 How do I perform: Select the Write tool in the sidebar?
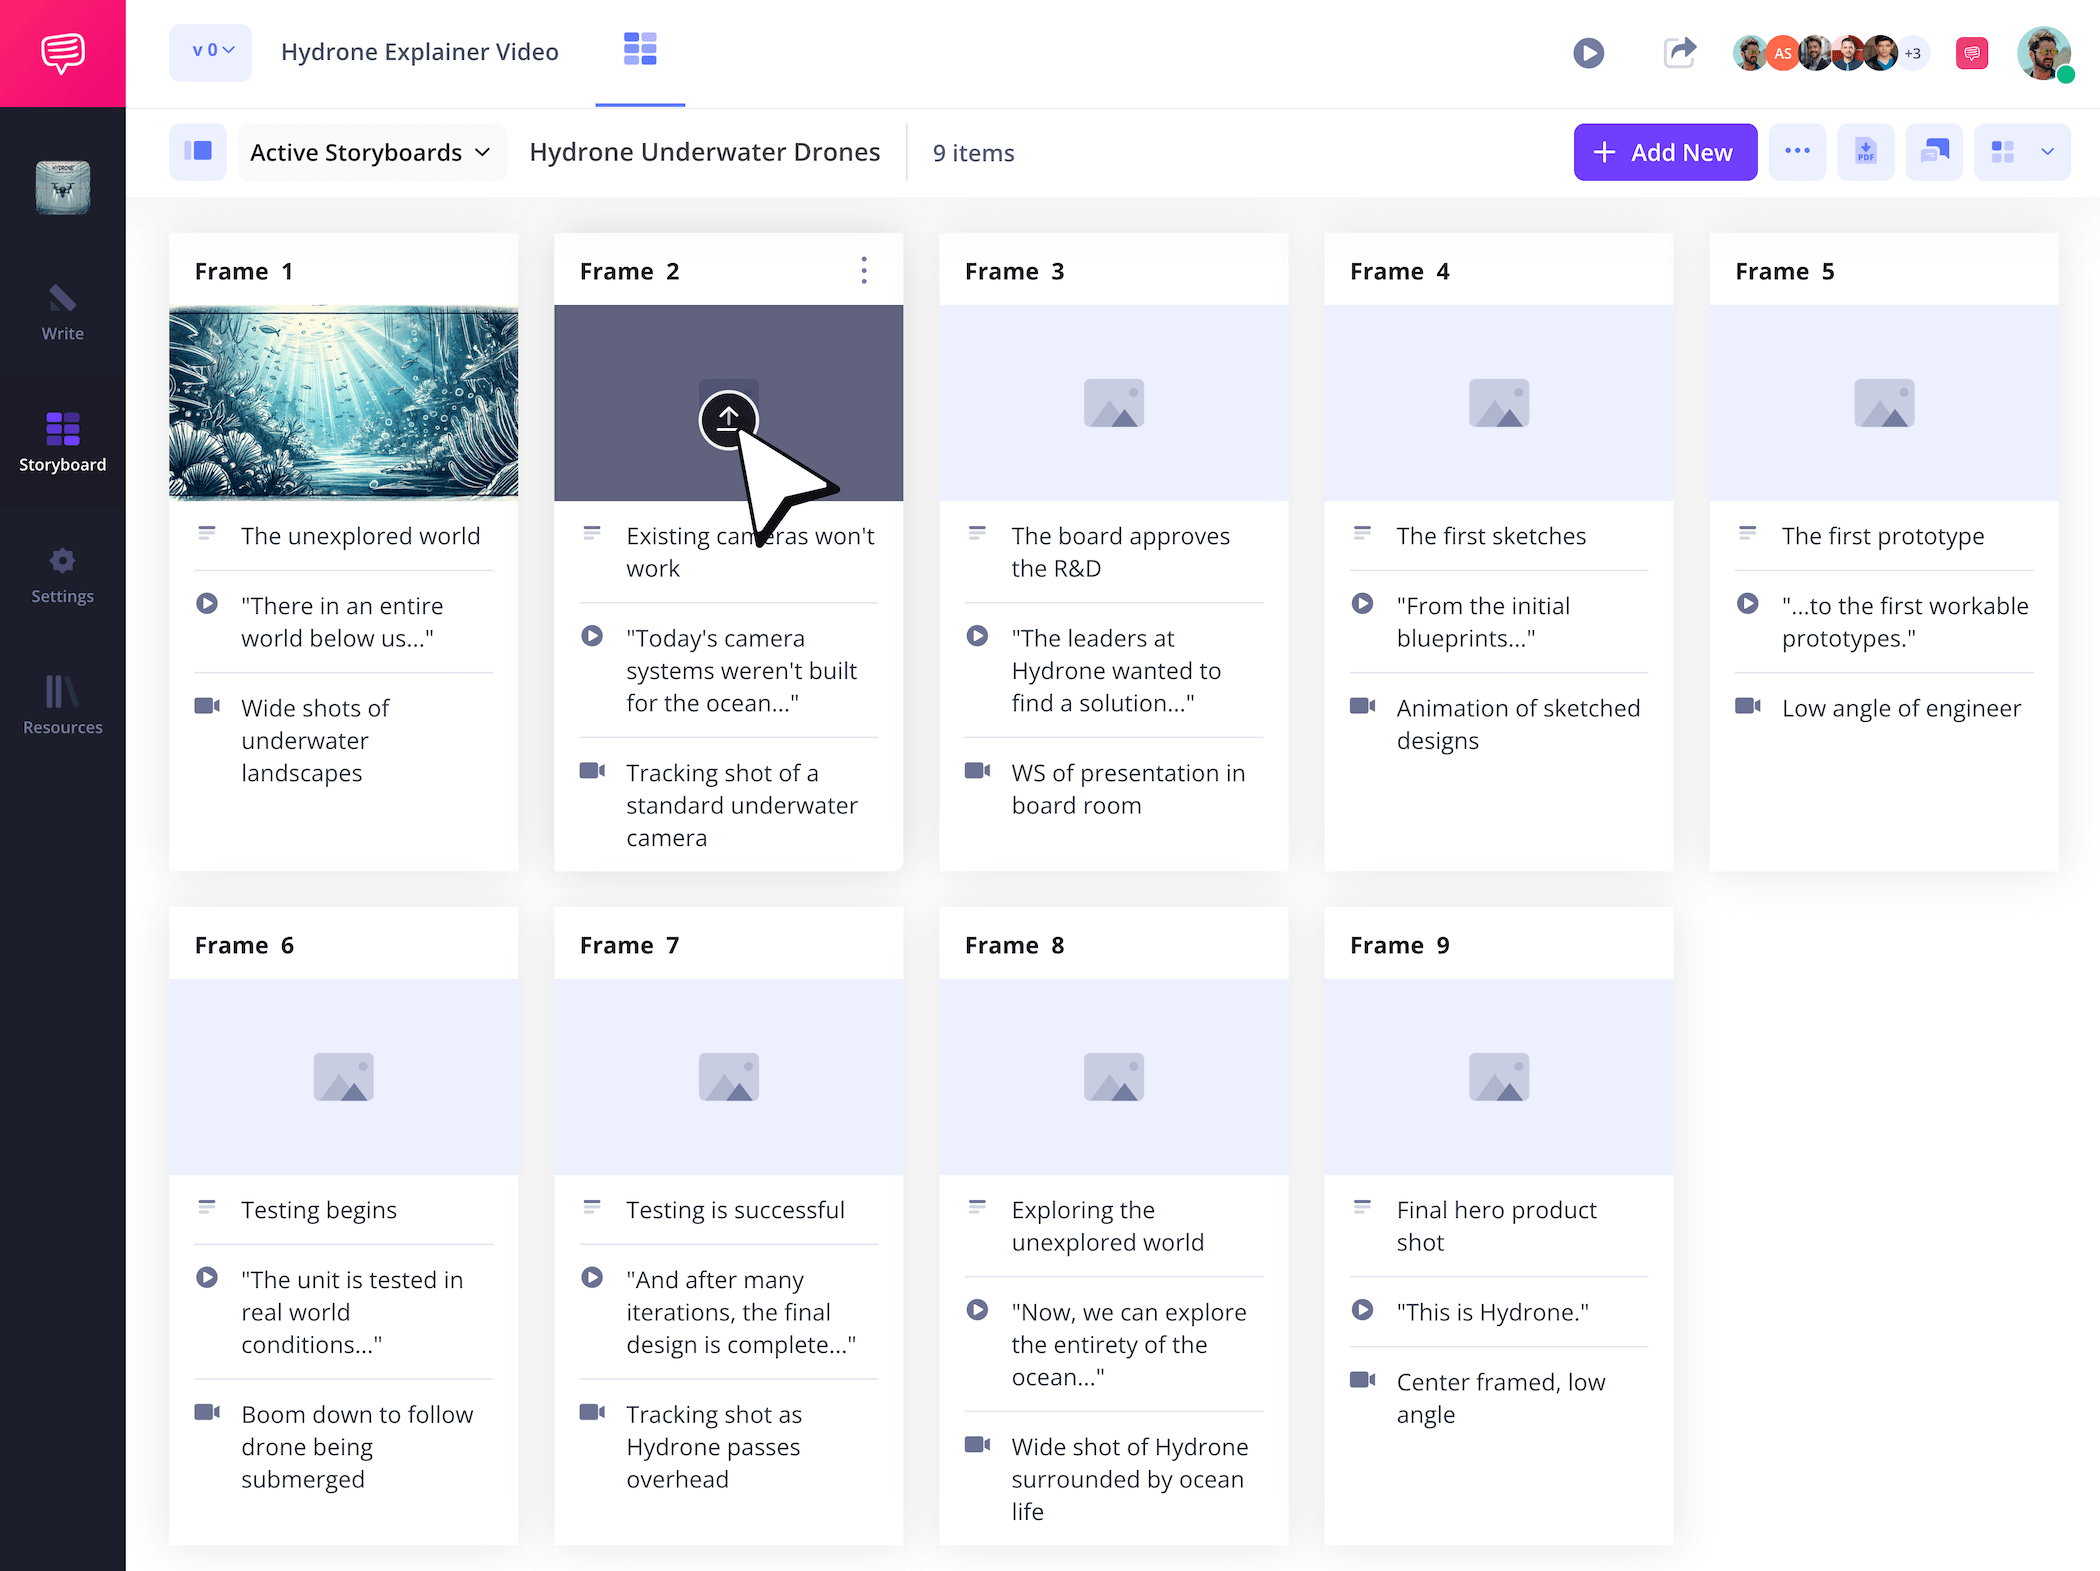tap(62, 313)
